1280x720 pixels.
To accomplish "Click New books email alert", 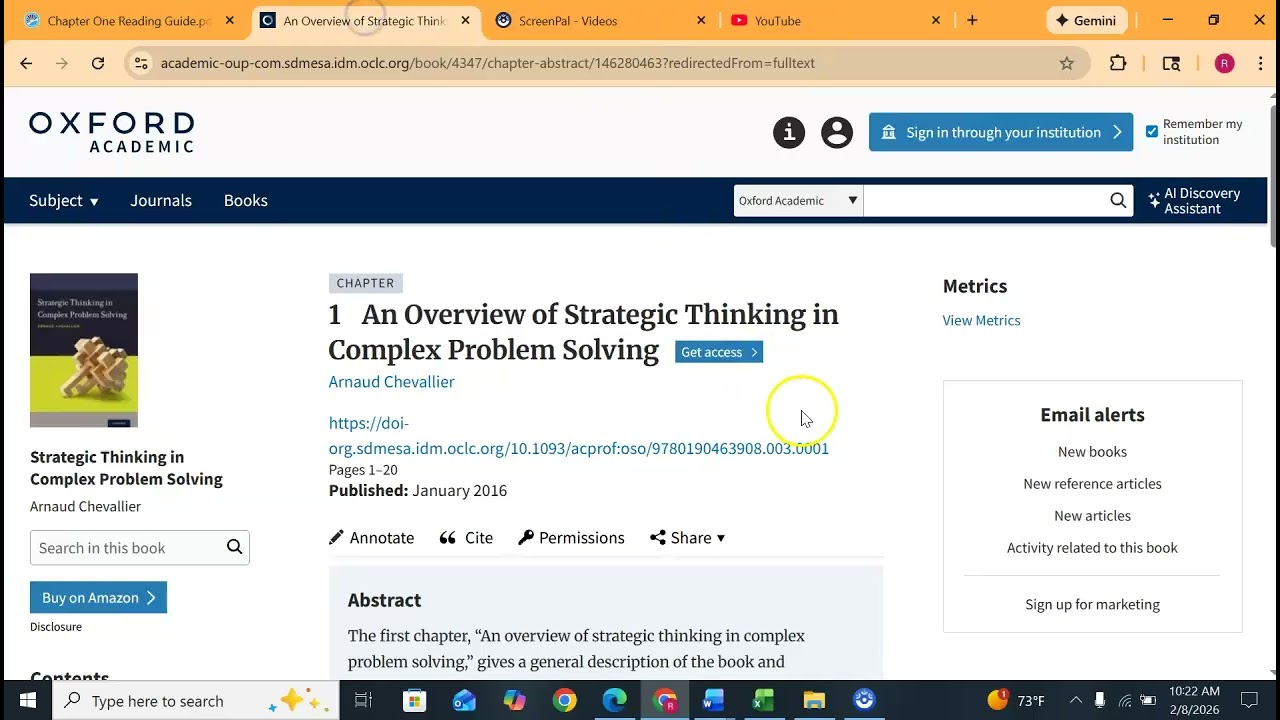I will [1092, 451].
